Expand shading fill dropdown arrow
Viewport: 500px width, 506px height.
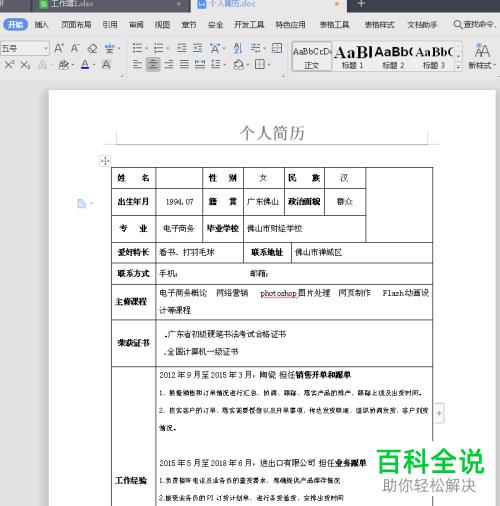point(248,65)
